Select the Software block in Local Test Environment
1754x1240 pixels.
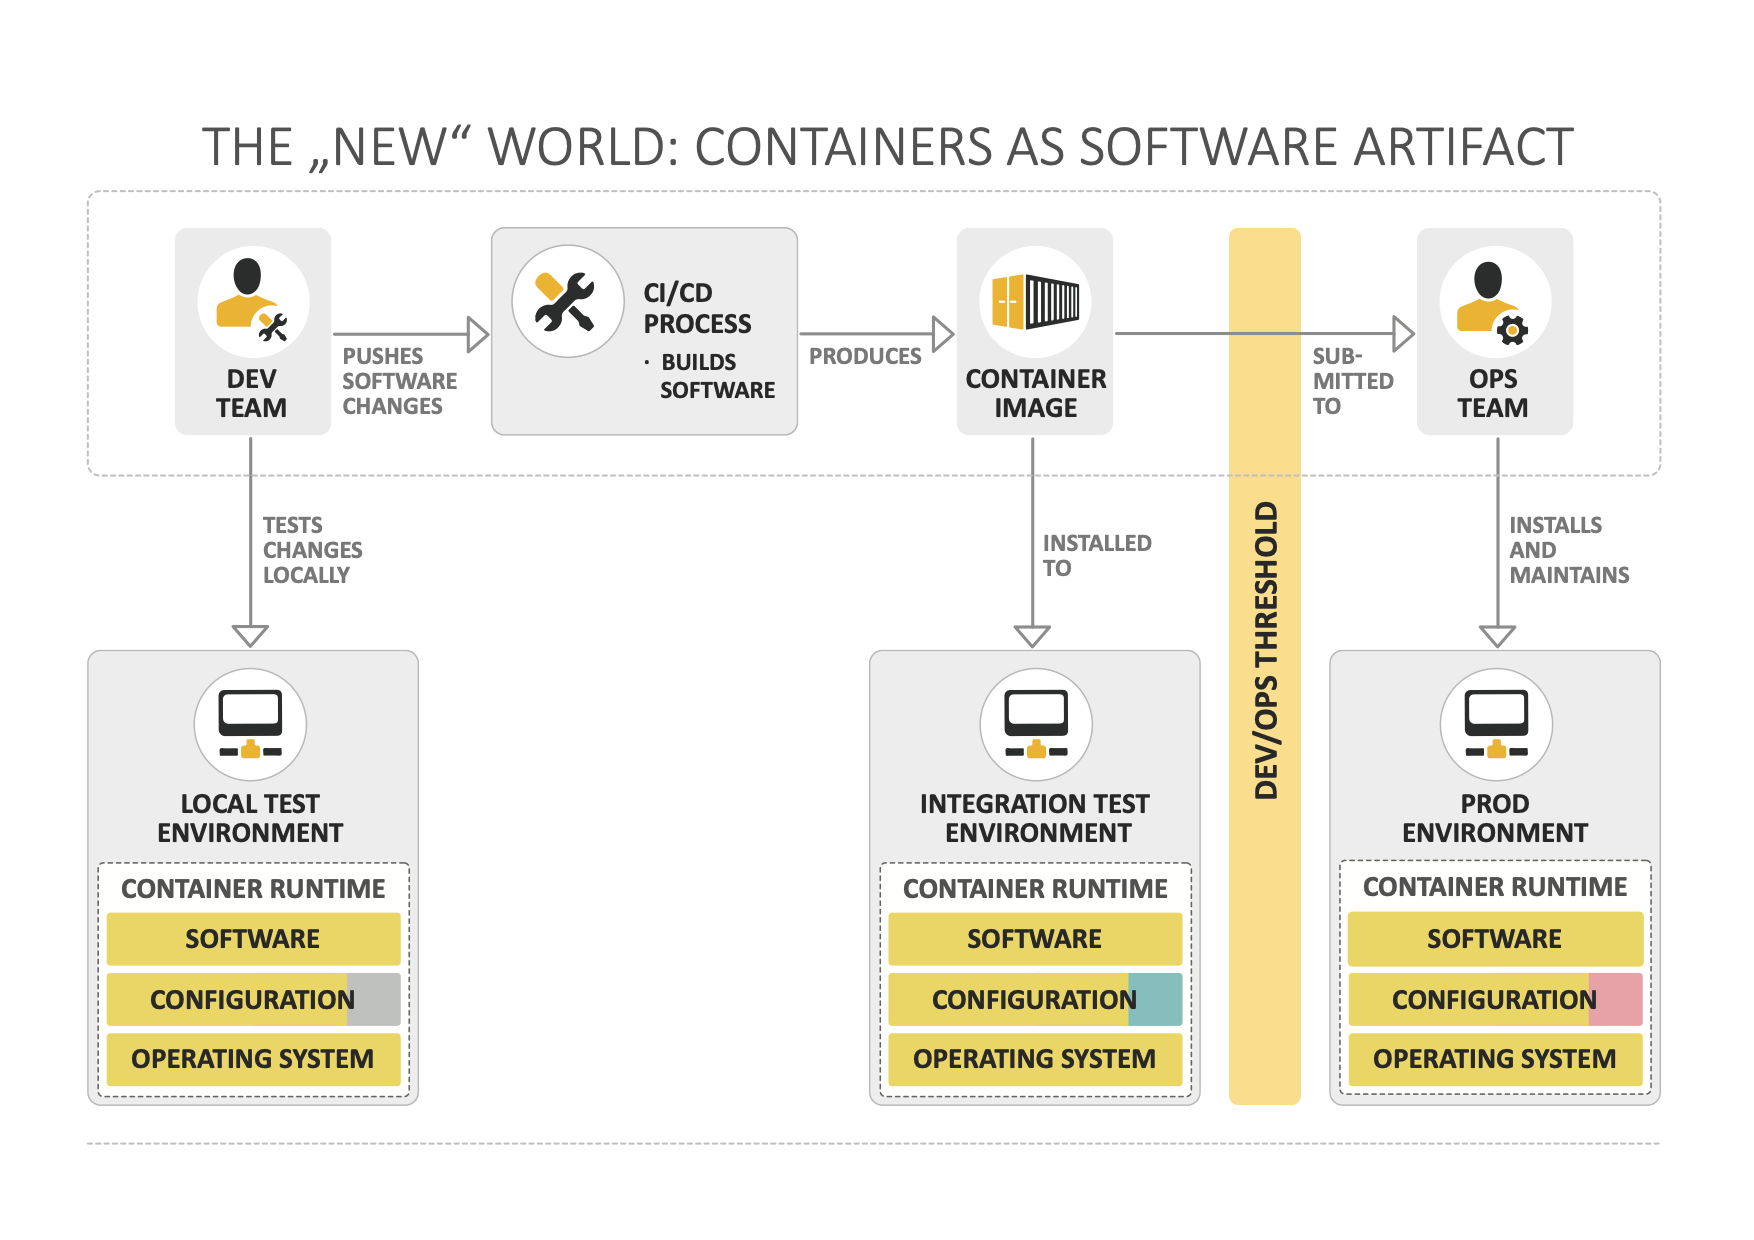coord(253,939)
